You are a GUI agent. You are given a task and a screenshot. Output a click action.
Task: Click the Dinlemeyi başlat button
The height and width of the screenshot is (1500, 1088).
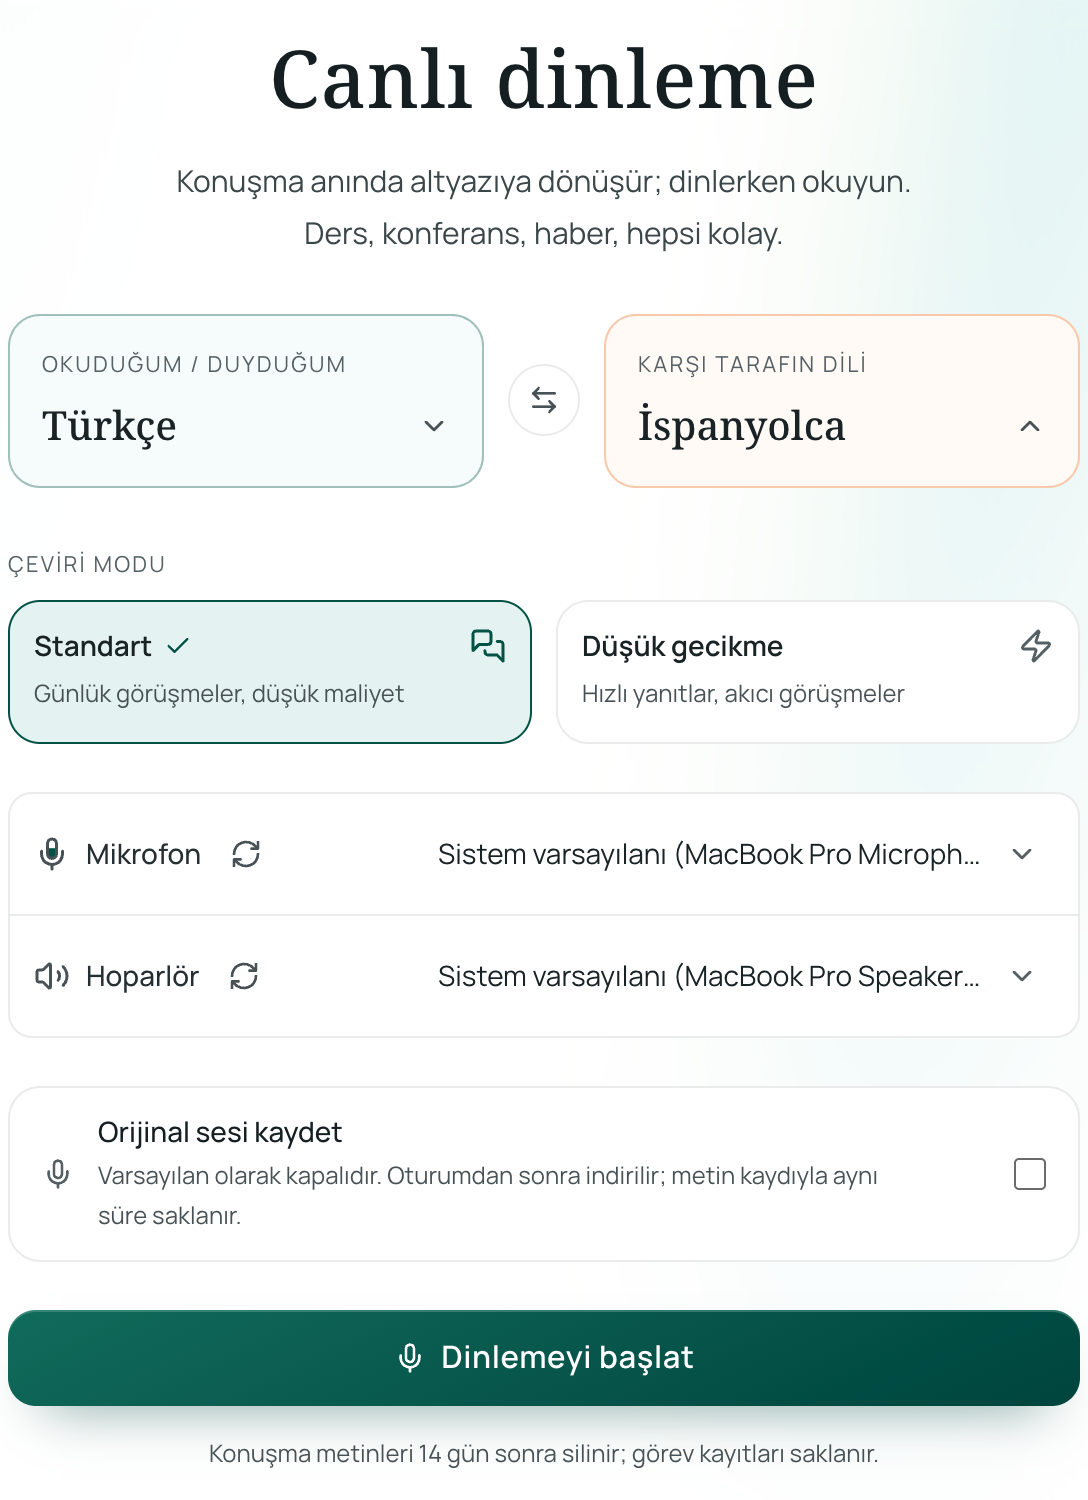544,1358
